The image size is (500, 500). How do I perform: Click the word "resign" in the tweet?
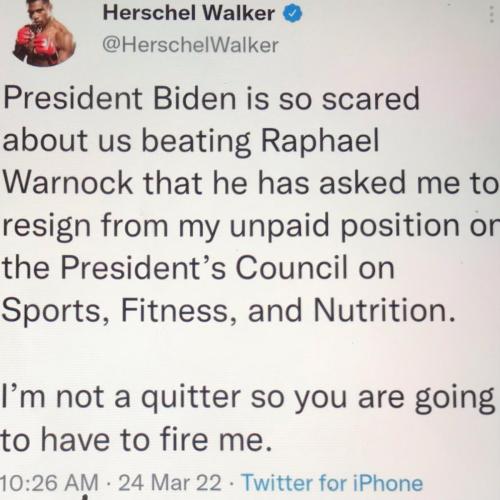[x=46, y=227]
